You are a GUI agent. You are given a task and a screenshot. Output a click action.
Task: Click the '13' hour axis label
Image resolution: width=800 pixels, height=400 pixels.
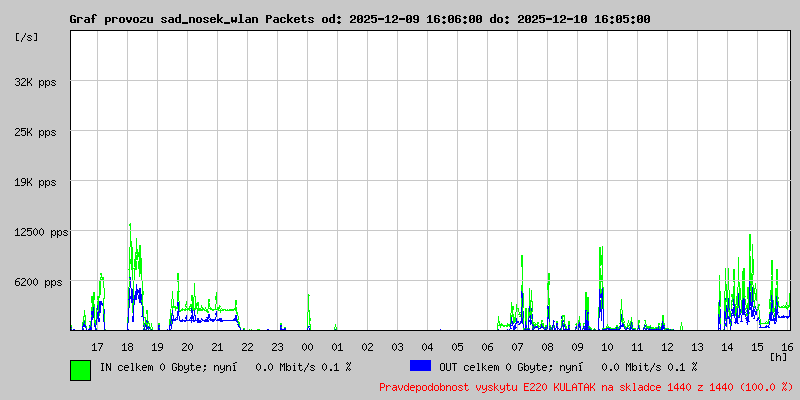(x=697, y=347)
